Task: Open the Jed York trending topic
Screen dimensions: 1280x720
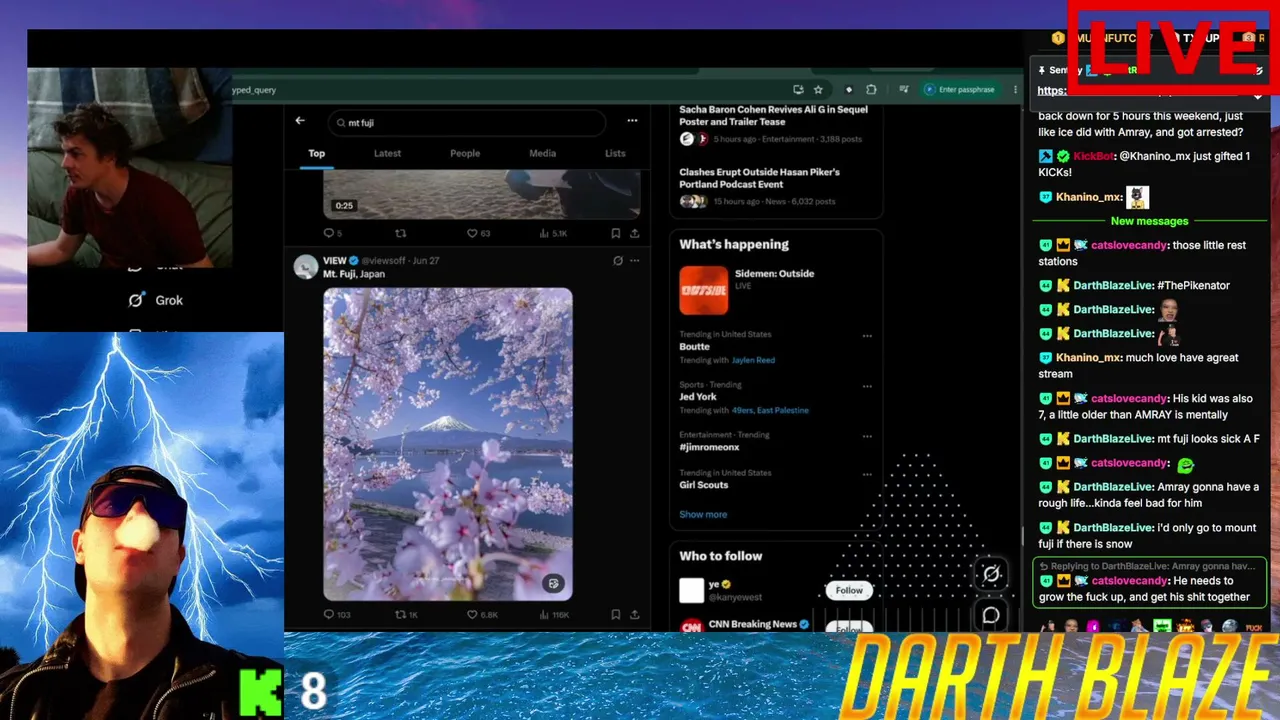Action: click(x=698, y=397)
